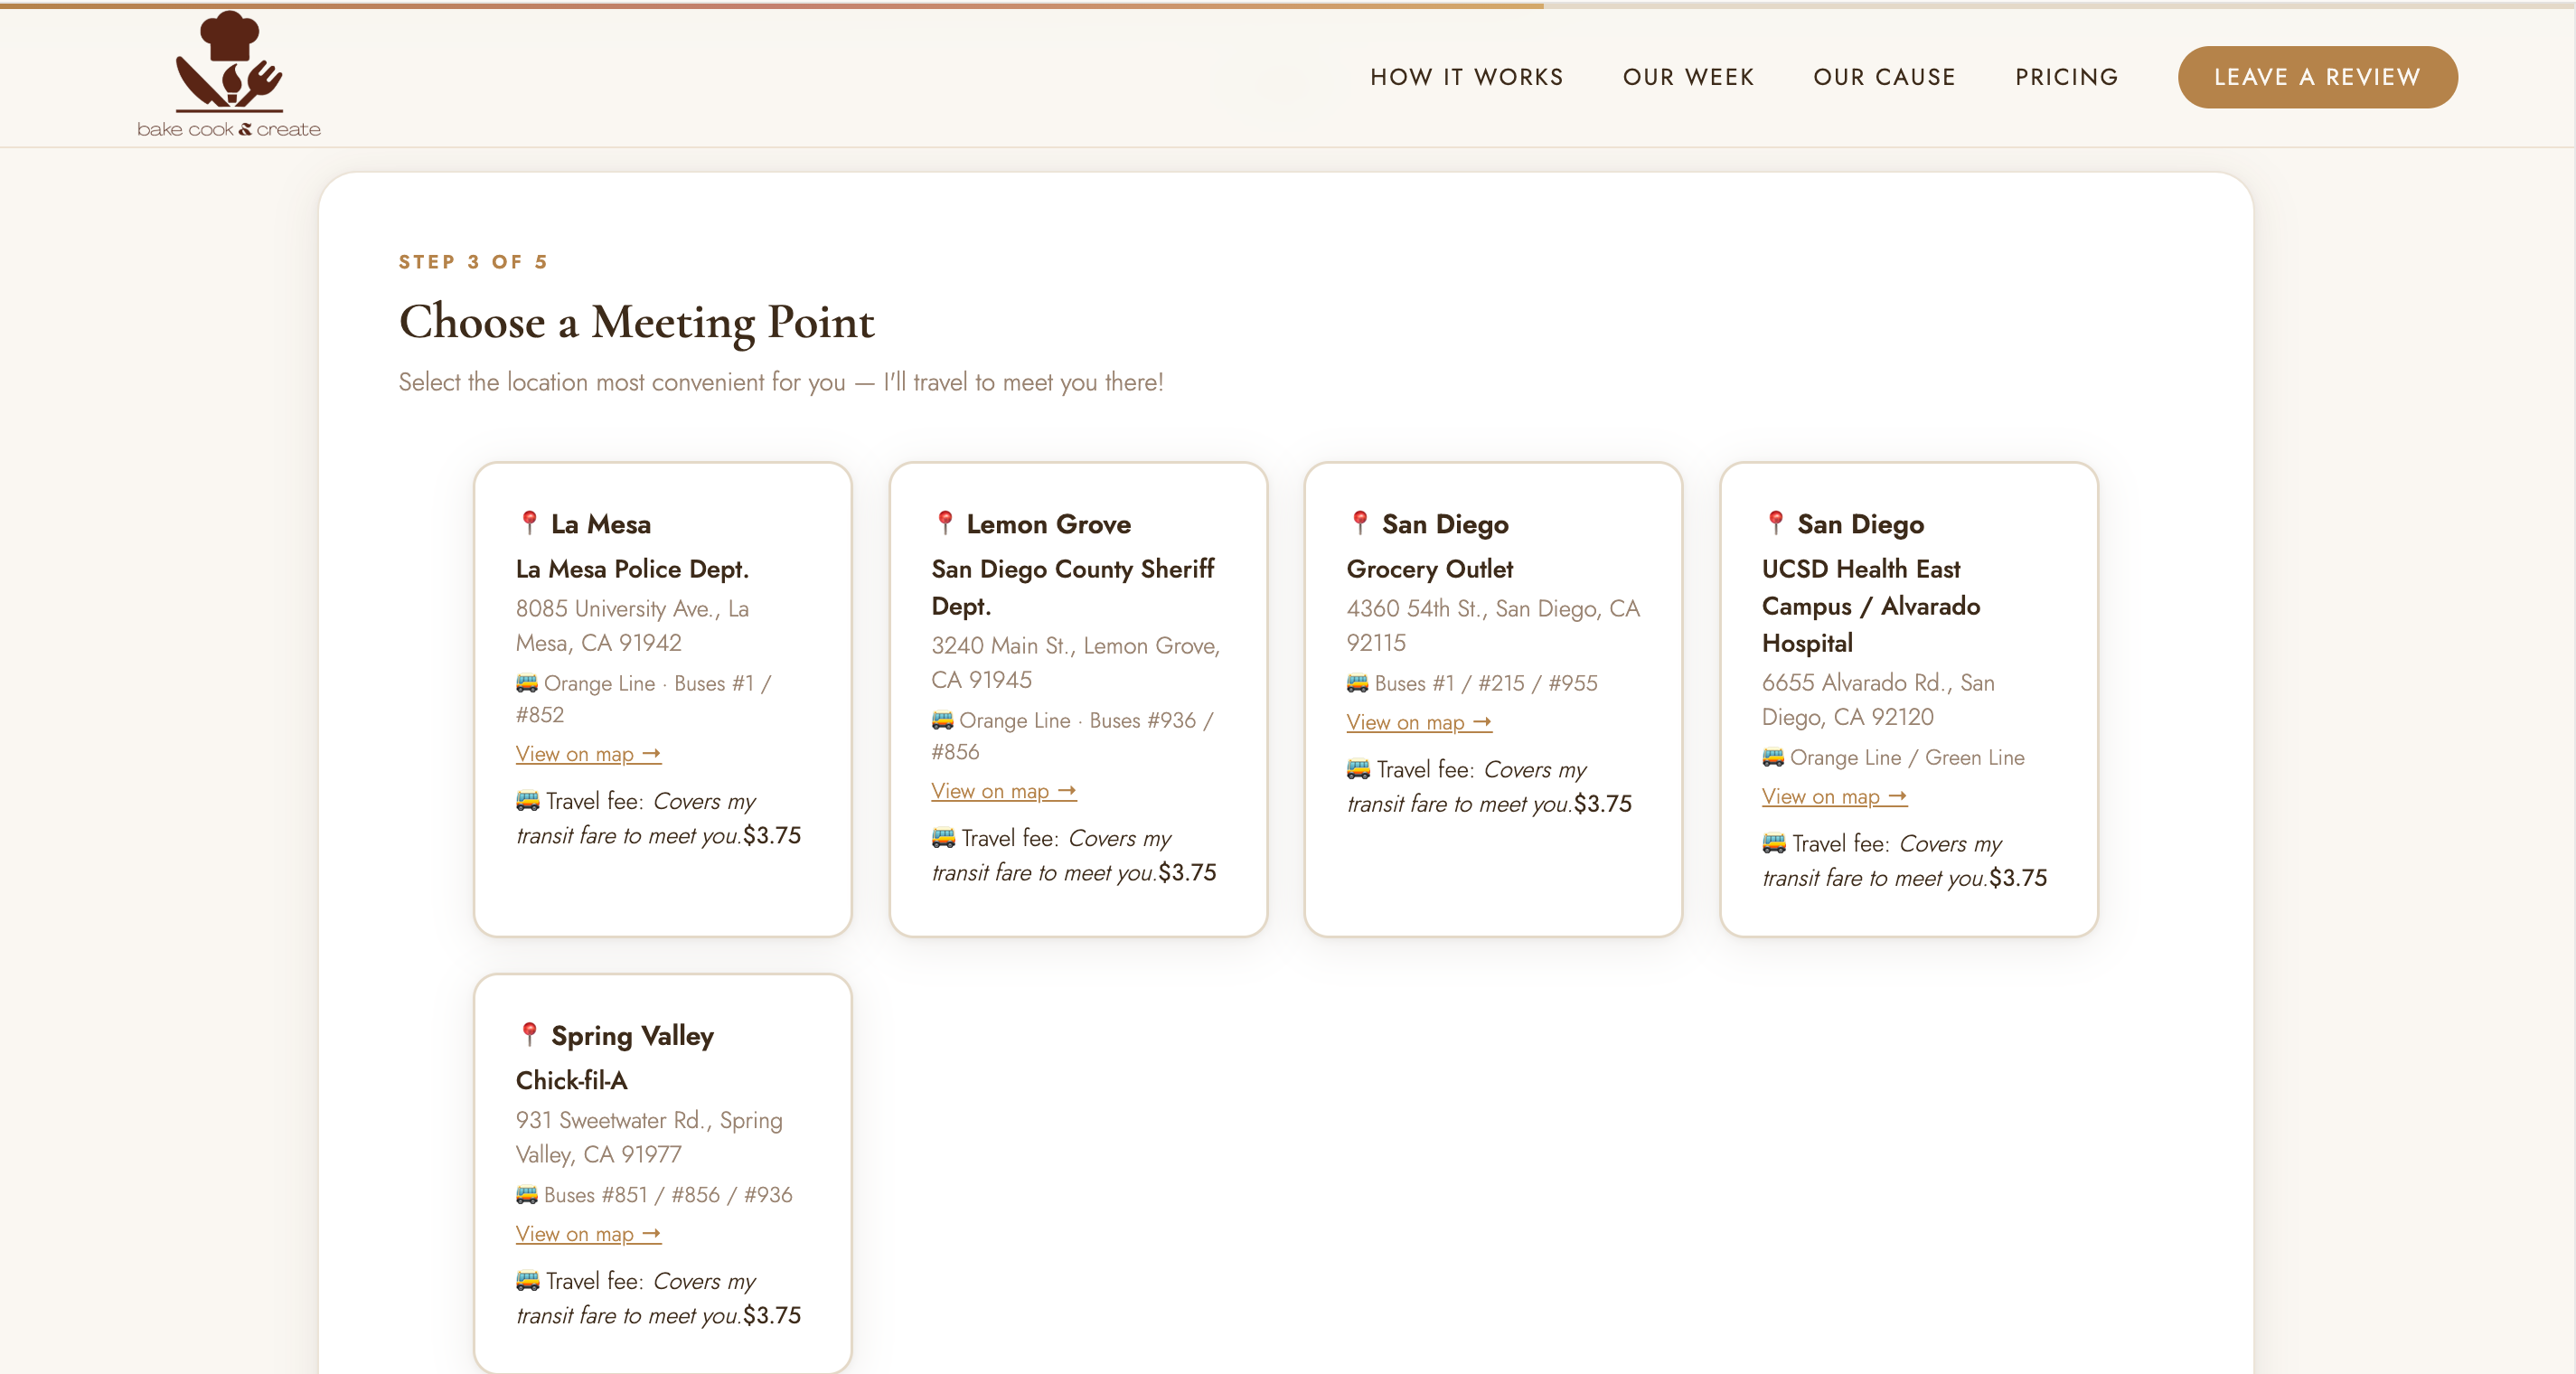2576x1374 pixels.
Task: Open the Our Cause page
Action: 1884,77
